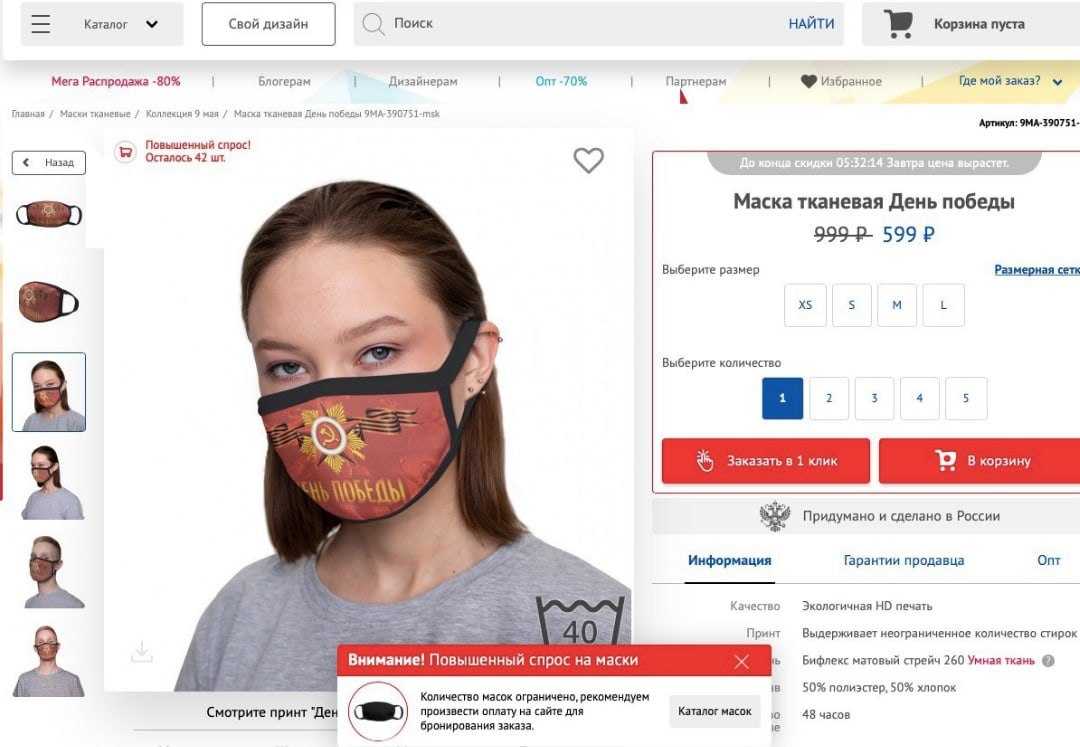Select size M
The image size is (1080, 747).
tap(897, 305)
